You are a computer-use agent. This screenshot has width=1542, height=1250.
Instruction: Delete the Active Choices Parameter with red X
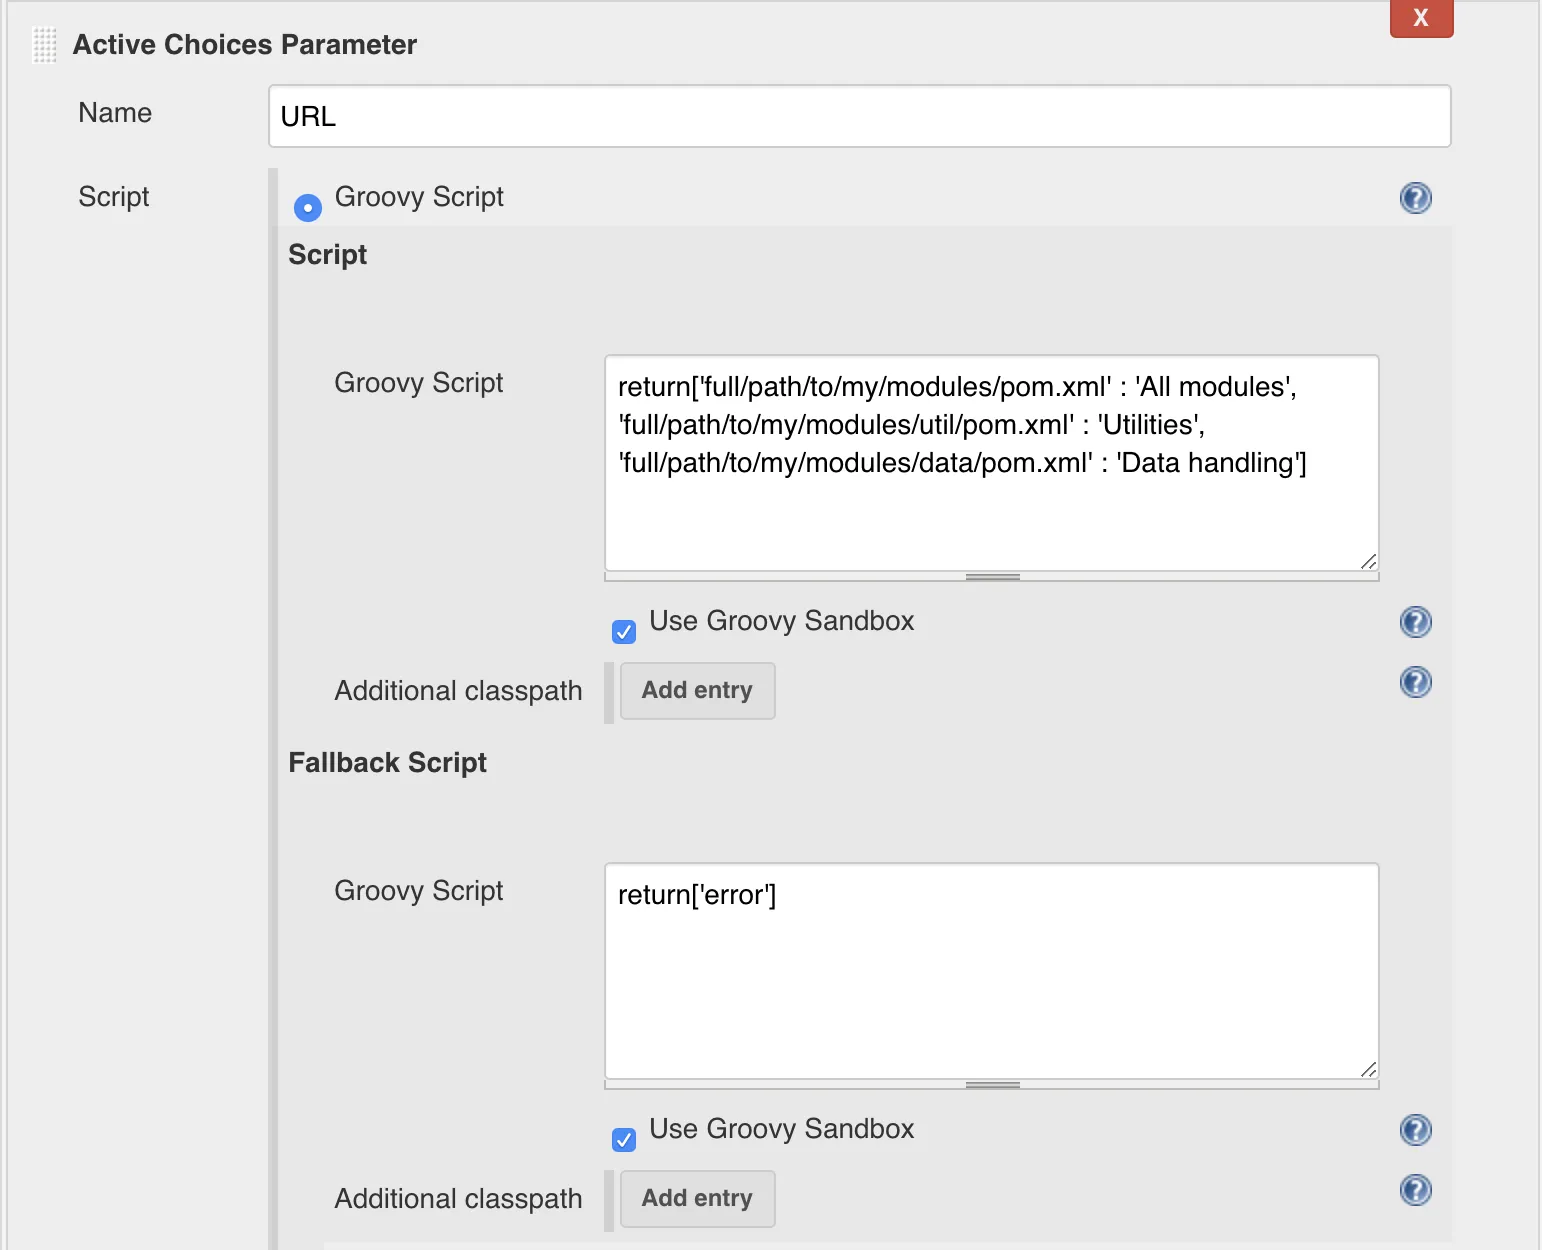pos(1420,18)
